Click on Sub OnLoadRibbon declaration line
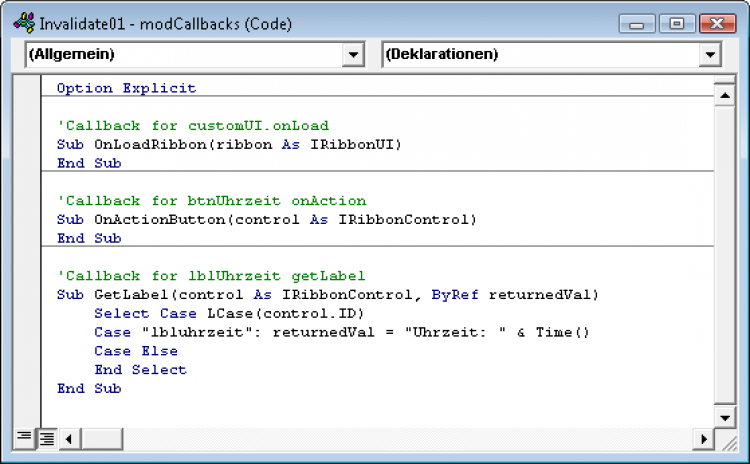The width and height of the screenshot is (750, 464). click(x=228, y=144)
